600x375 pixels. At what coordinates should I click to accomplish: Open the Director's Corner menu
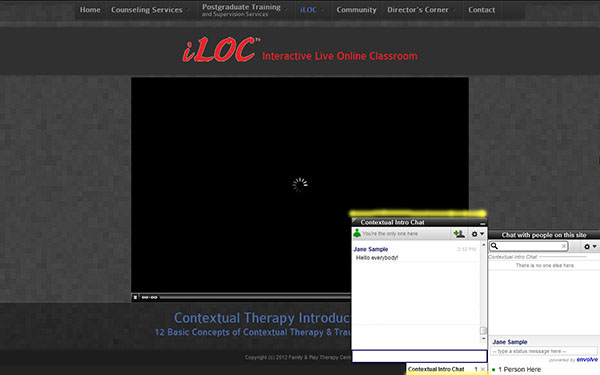point(417,10)
